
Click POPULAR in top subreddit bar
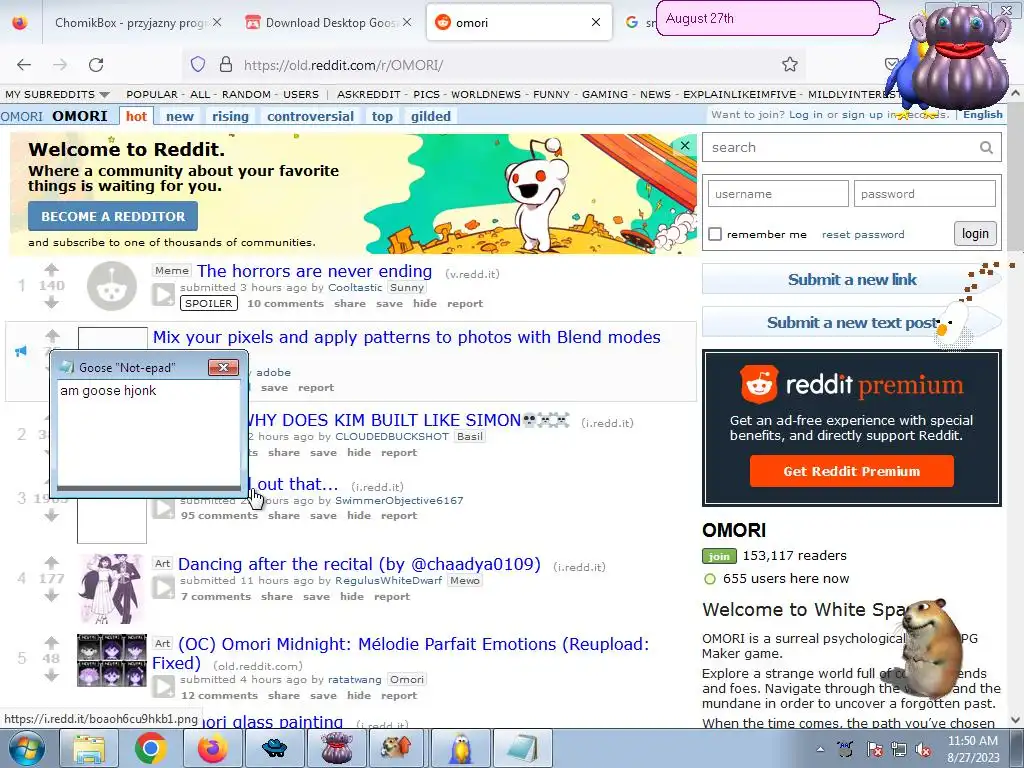[152, 95]
